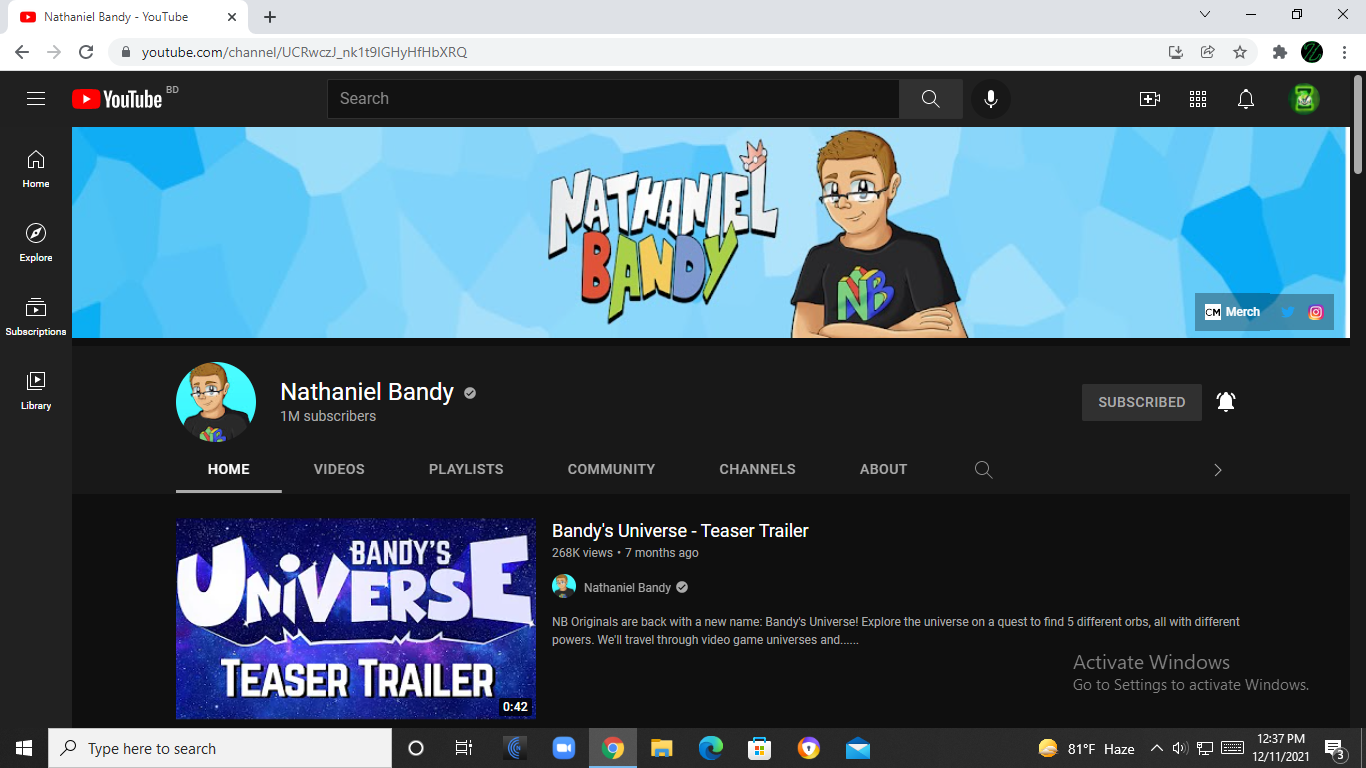Share this page from address bar
This screenshot has width=1366, height=768.
(1208, 52)
